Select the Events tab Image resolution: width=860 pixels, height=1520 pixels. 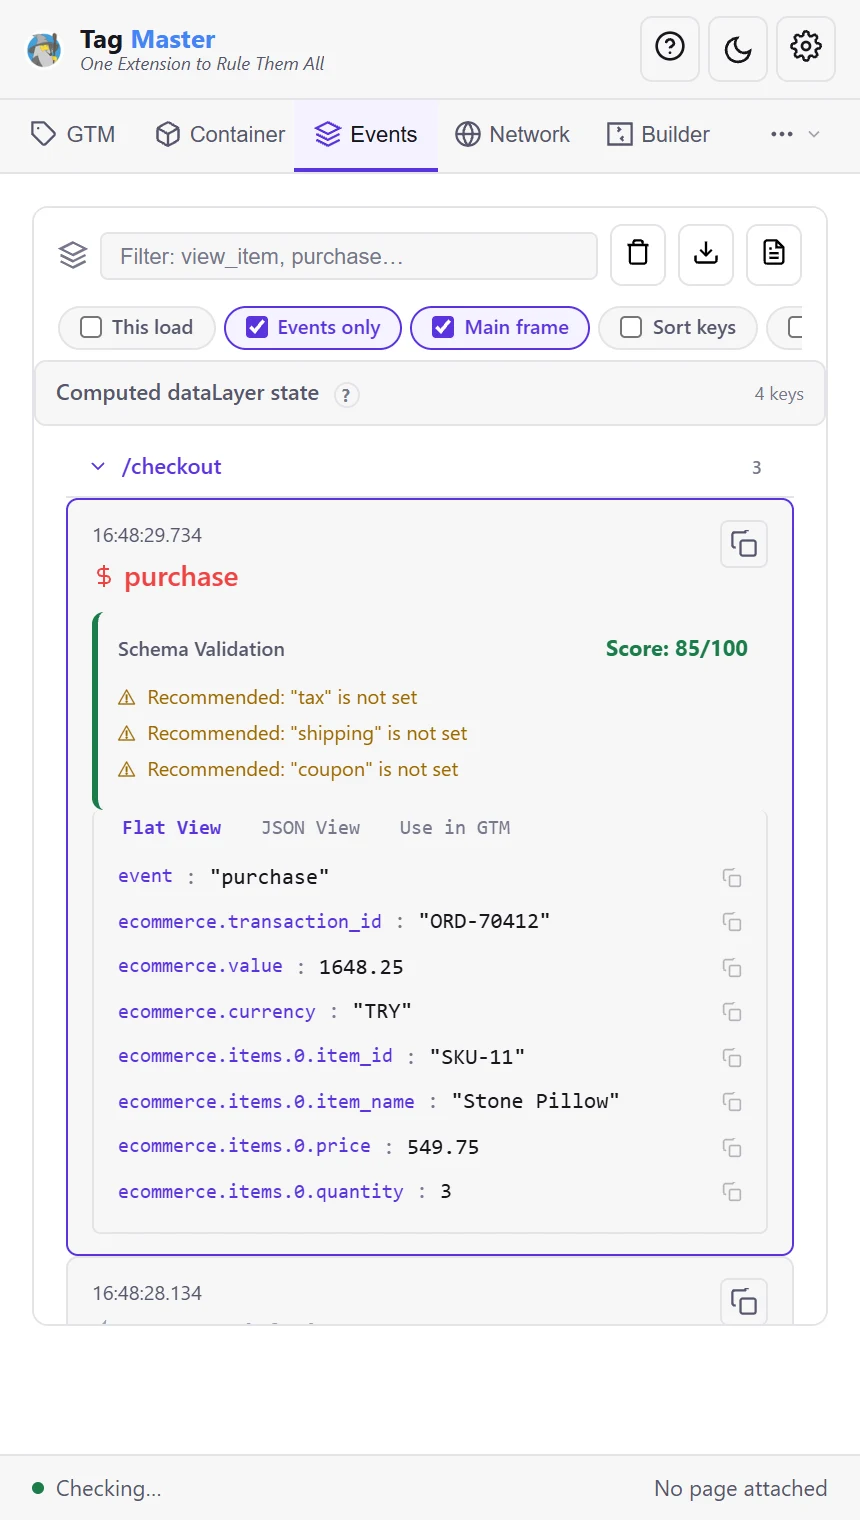(366, 134)
